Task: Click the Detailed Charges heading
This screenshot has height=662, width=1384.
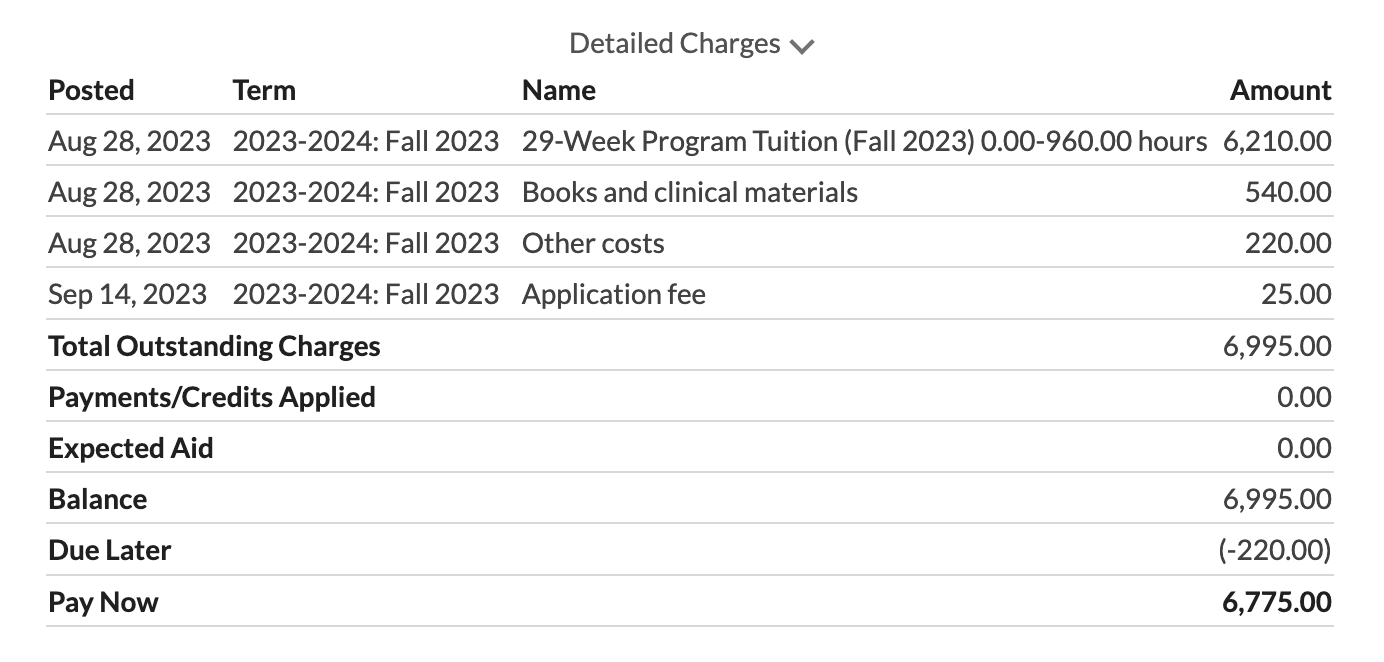Action: pyautogui.click(x=674, y=44)
